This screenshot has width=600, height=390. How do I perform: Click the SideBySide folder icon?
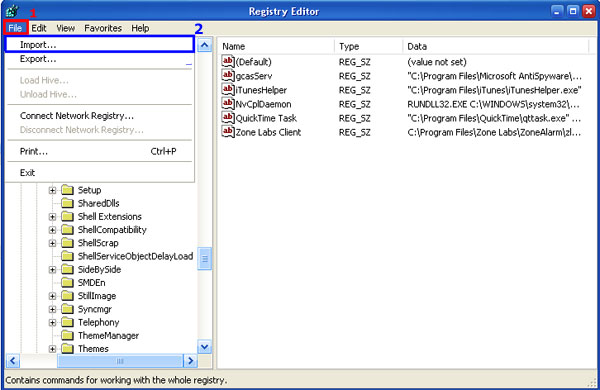67,269
